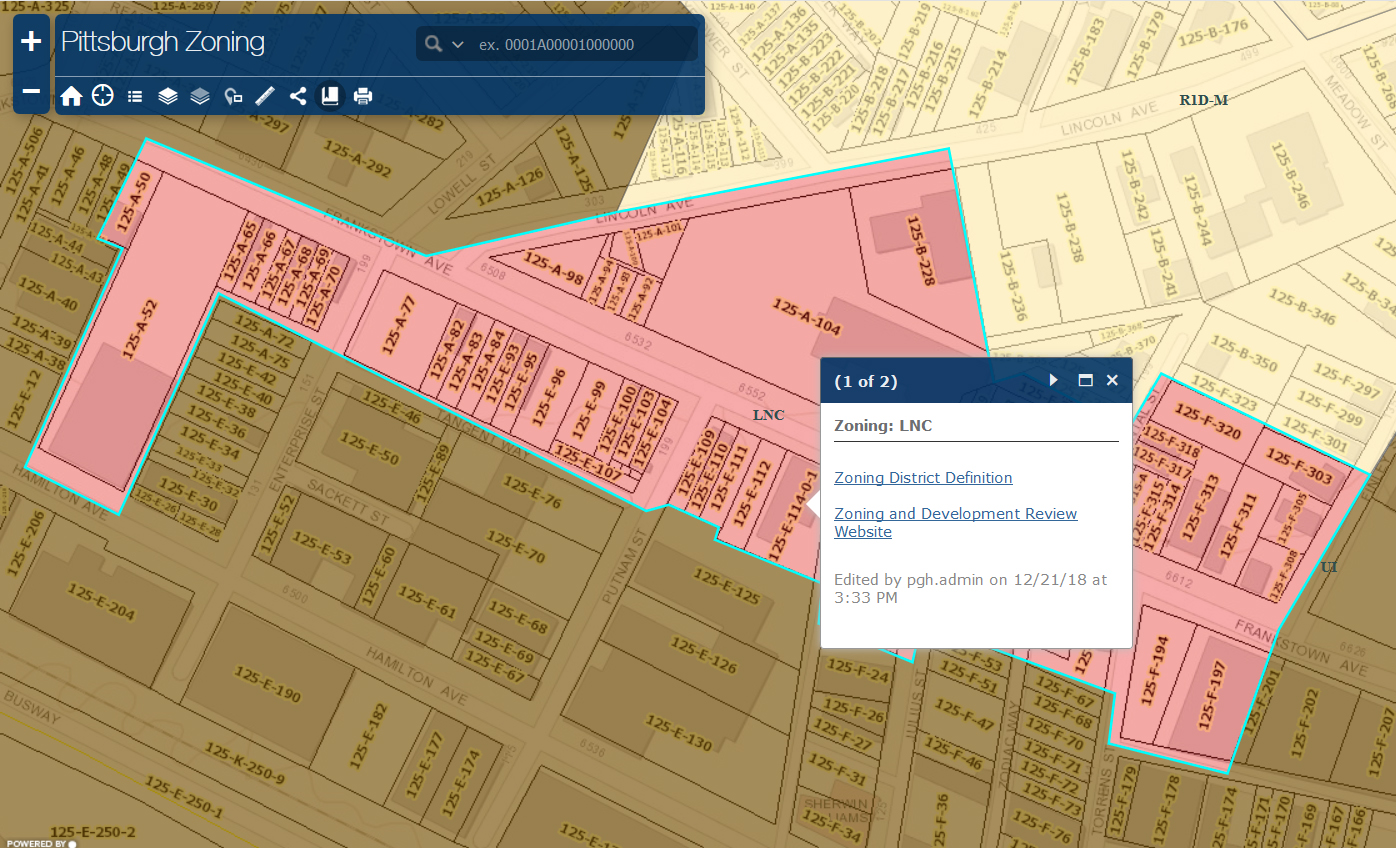The image size is (1396, 848).
Task: Open the legend list icon
Action: (135, 96)
